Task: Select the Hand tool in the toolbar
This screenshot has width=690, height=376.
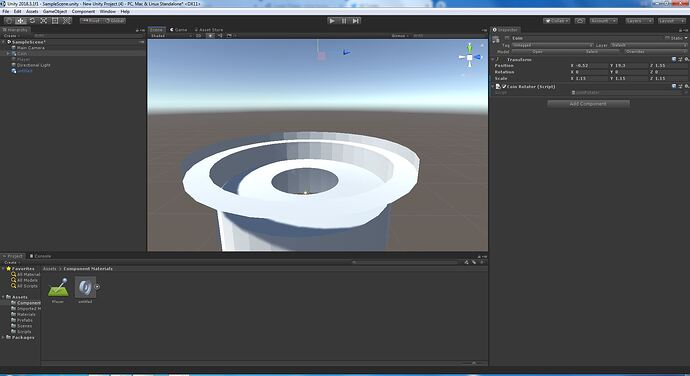Action: point(9,21)
